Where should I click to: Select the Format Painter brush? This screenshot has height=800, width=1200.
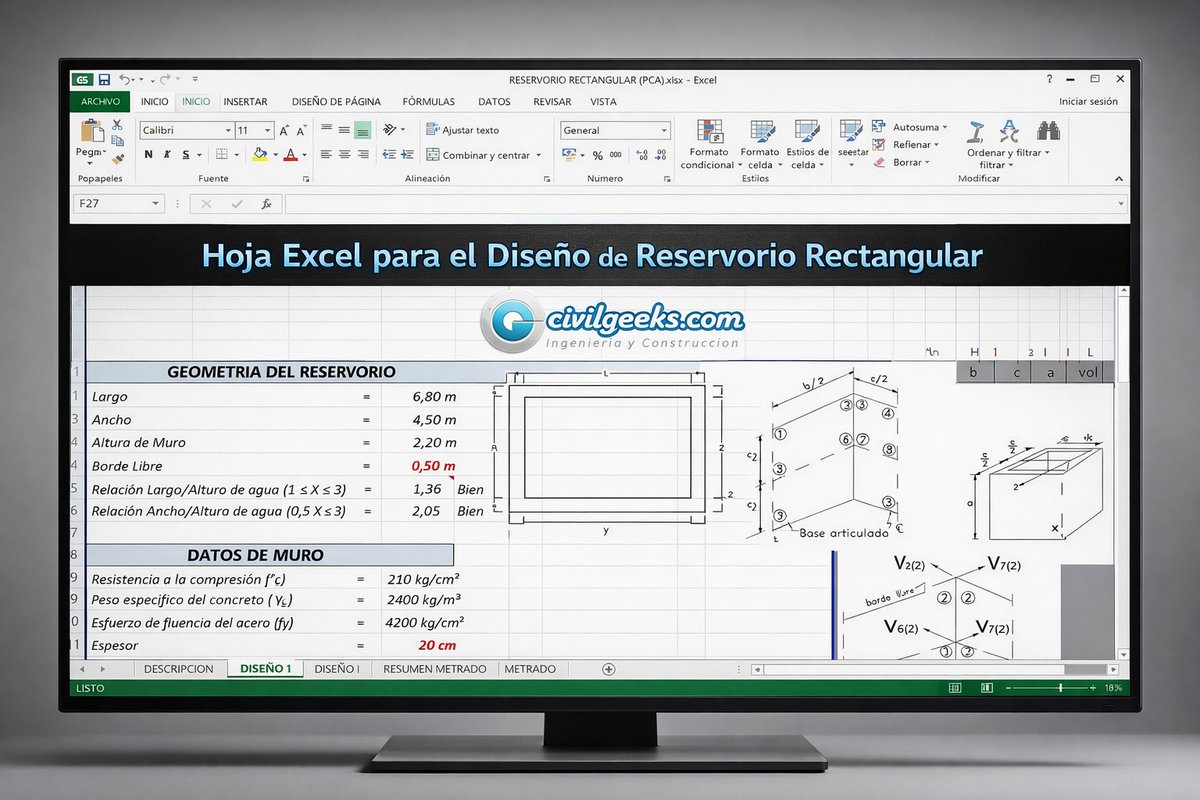tap(117, 157)
